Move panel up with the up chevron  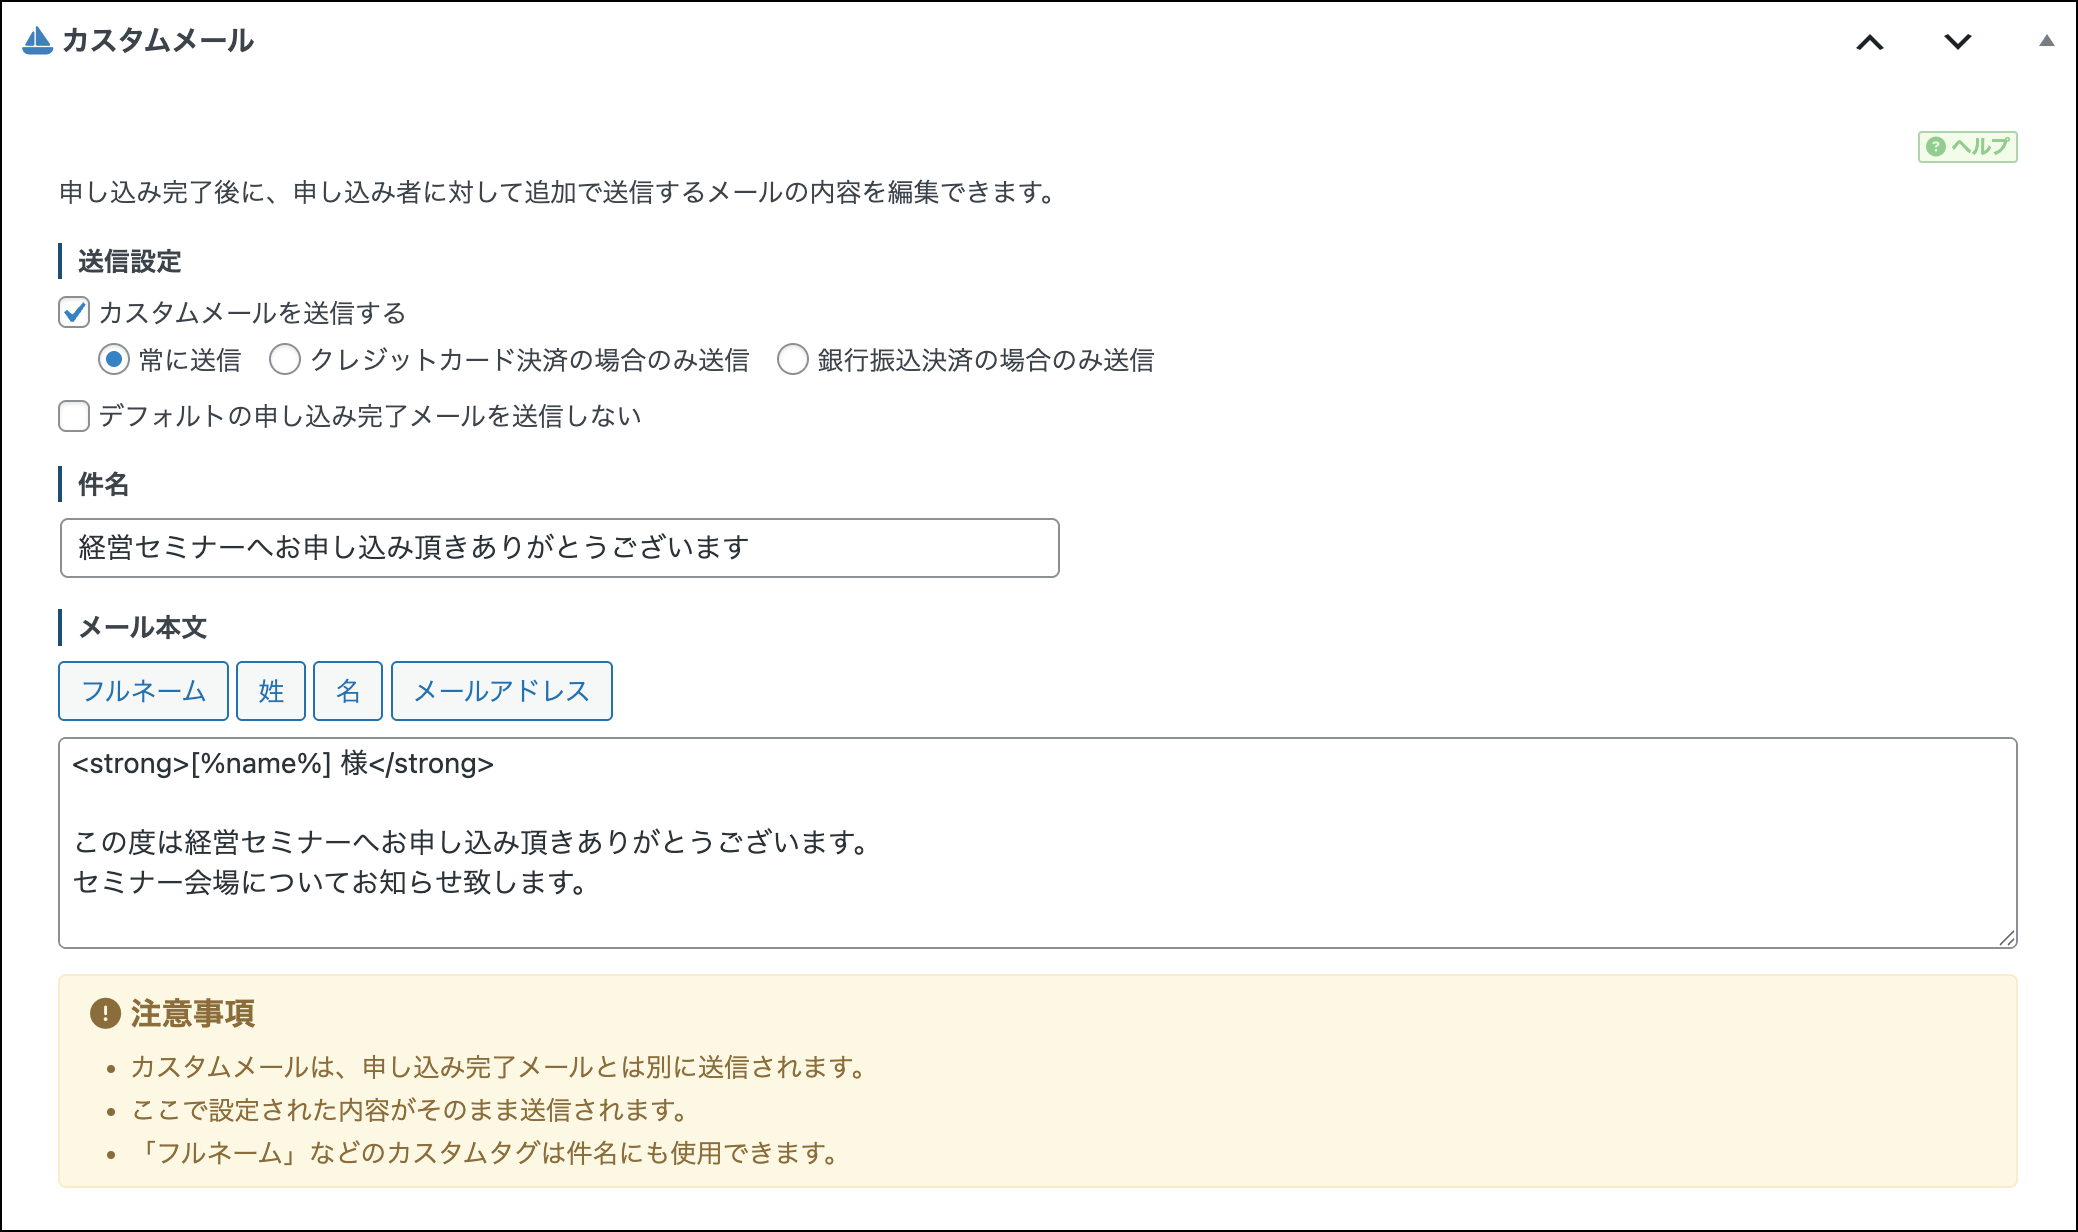[1870, 42]
